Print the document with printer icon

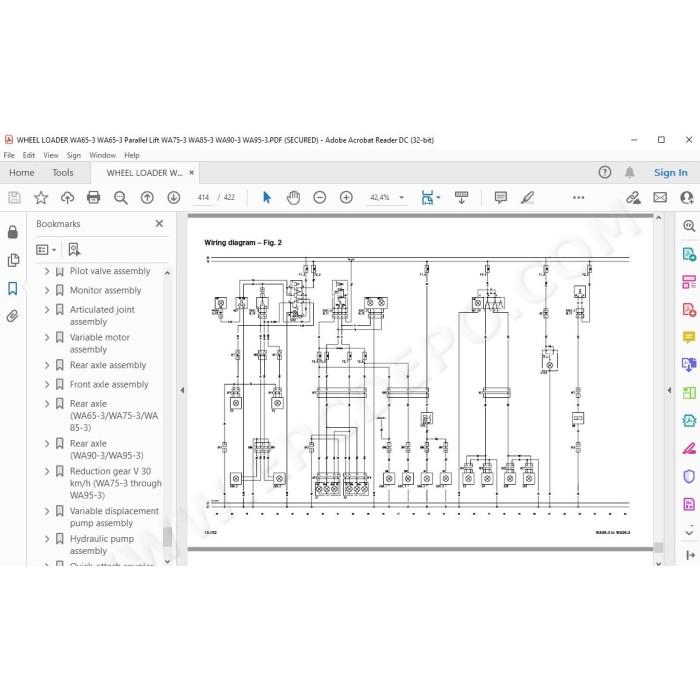[93, 197]
